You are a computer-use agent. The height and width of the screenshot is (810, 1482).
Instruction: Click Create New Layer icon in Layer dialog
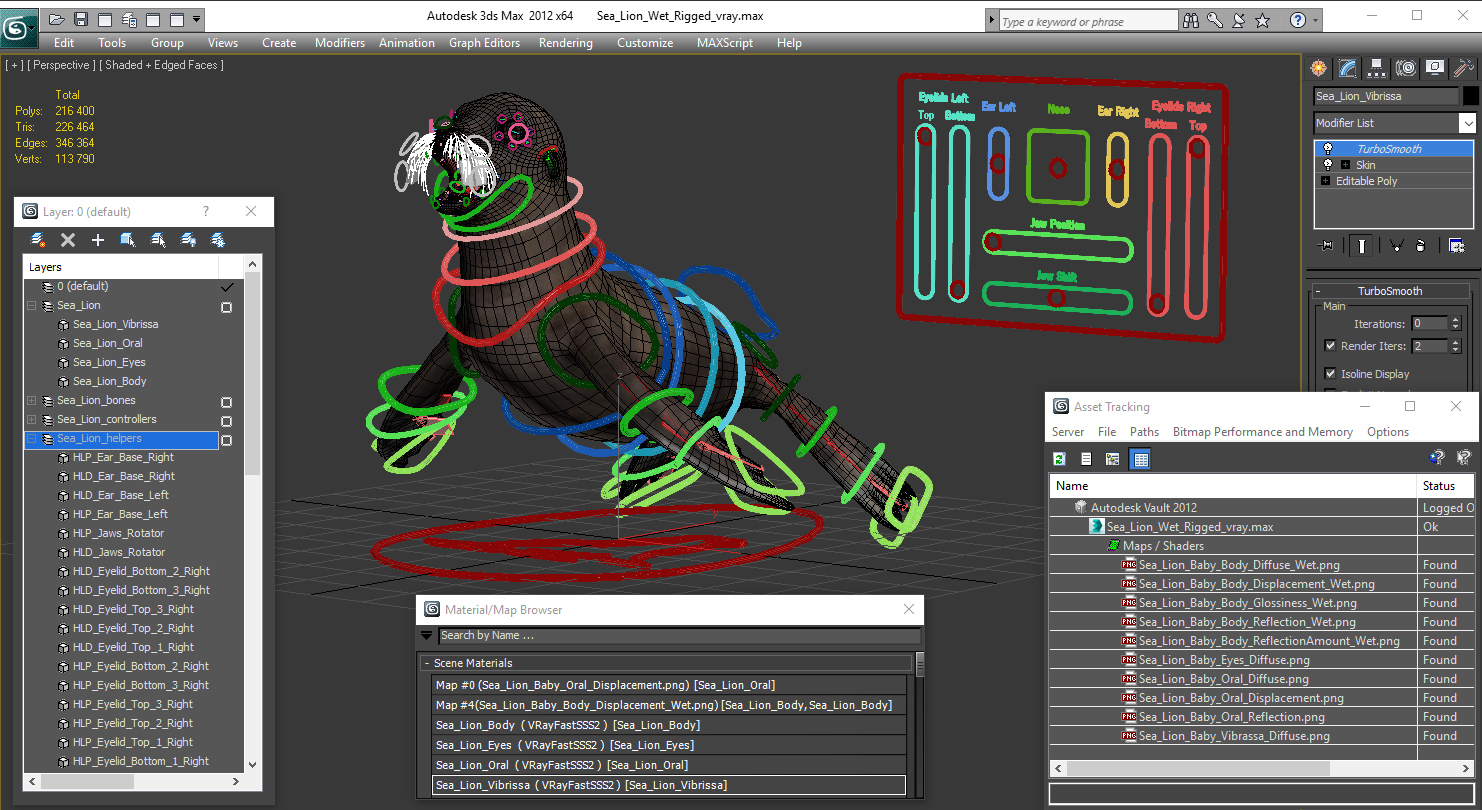point(38,240)
